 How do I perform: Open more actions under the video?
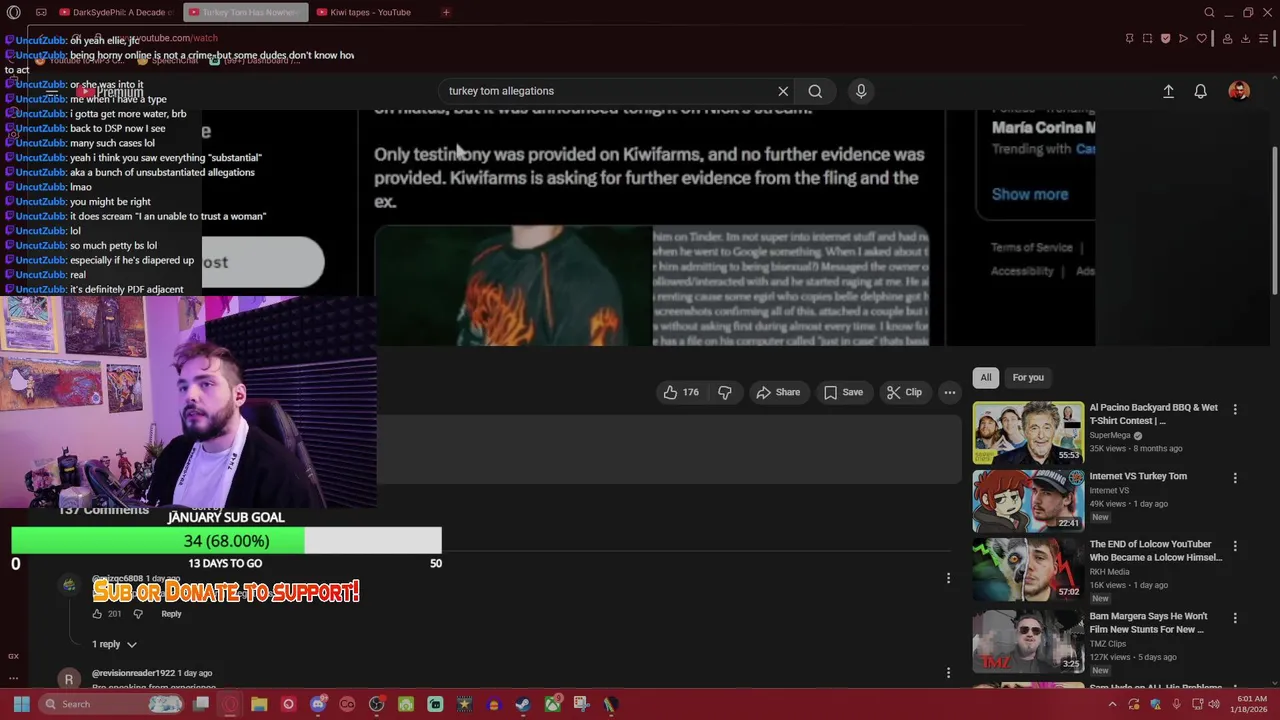click(950, 392)
